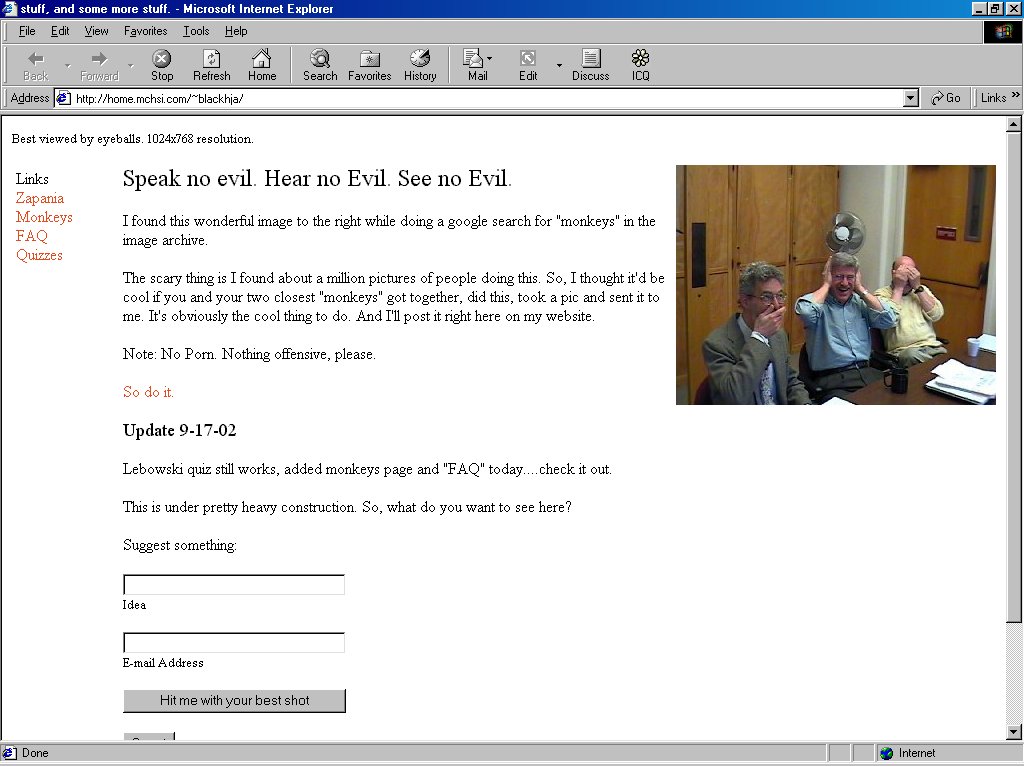Open the Favorites toolbar button
Image resolution: width=1024 pixels, height=766 pixels.
369,65
